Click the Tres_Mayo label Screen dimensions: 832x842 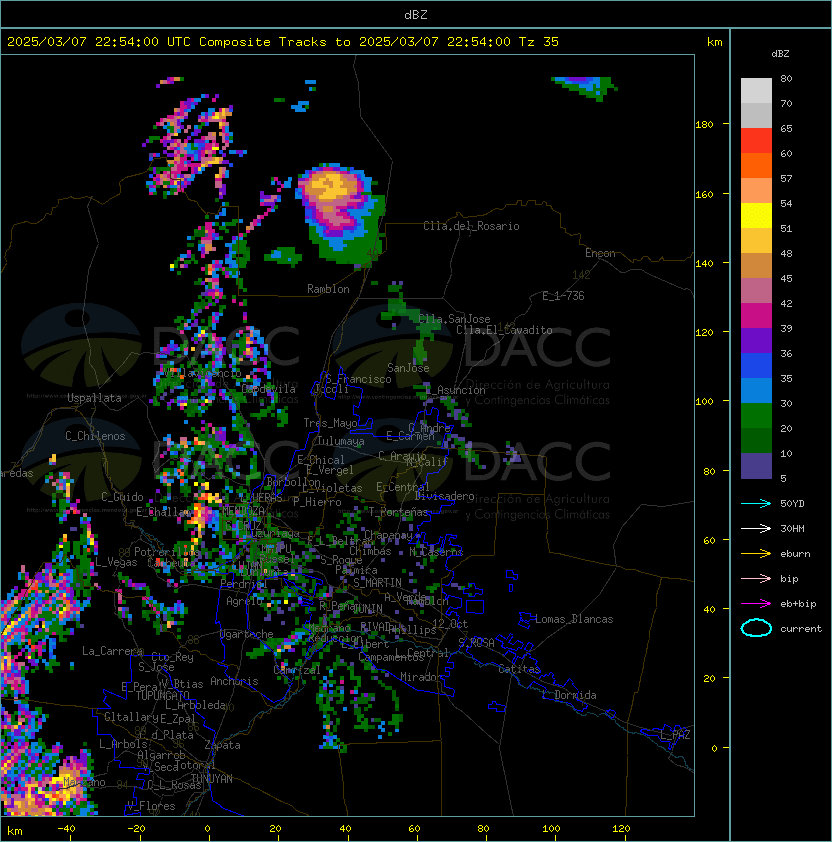(x=330, y=423)
